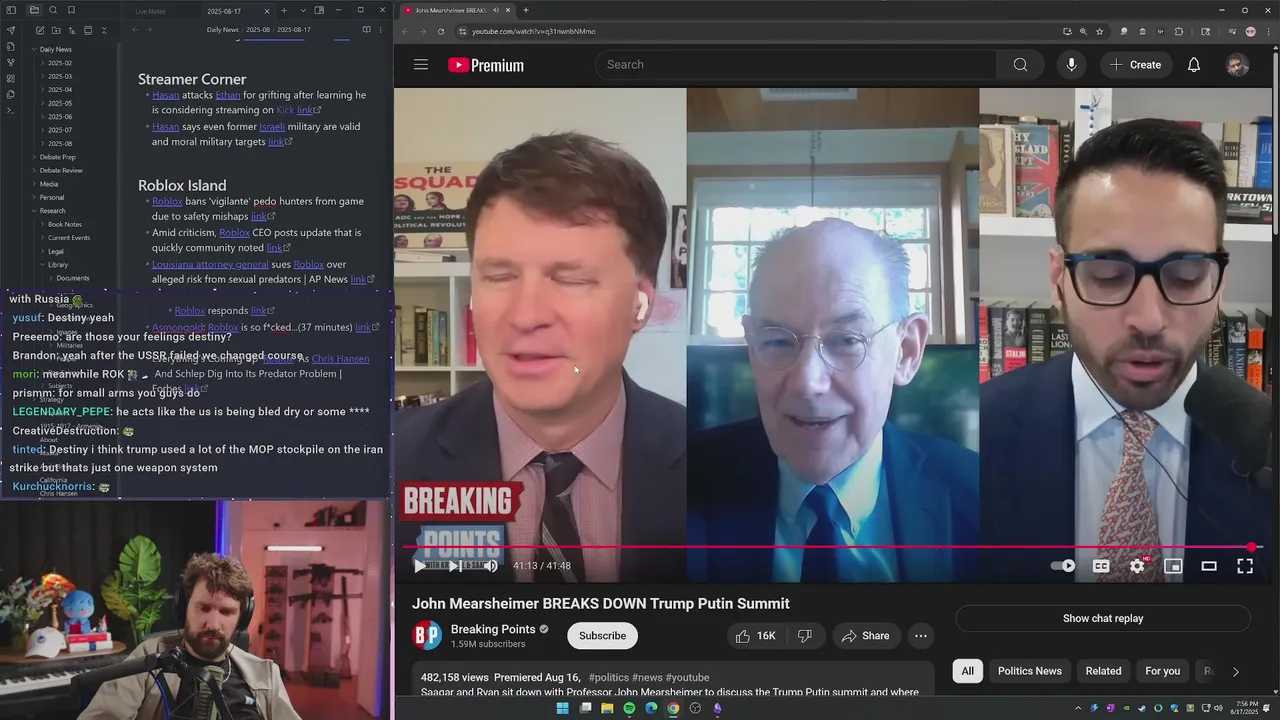Play the video

[x=419, y=566]
